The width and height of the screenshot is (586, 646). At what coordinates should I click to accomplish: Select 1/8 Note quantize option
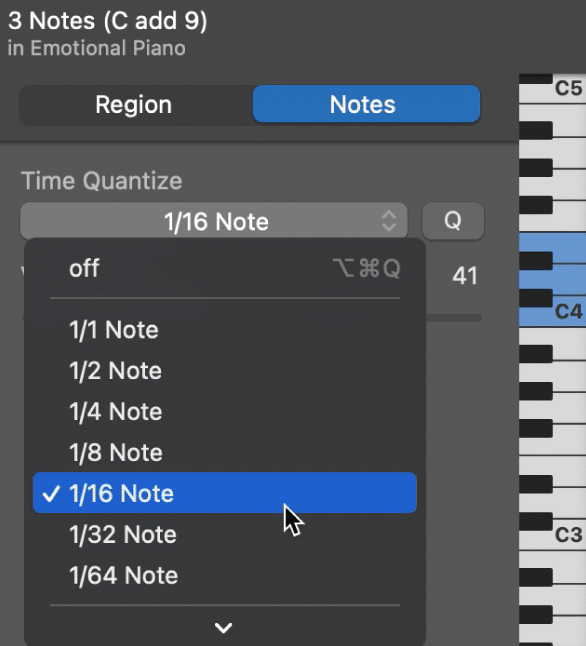(x=225, y=452)
